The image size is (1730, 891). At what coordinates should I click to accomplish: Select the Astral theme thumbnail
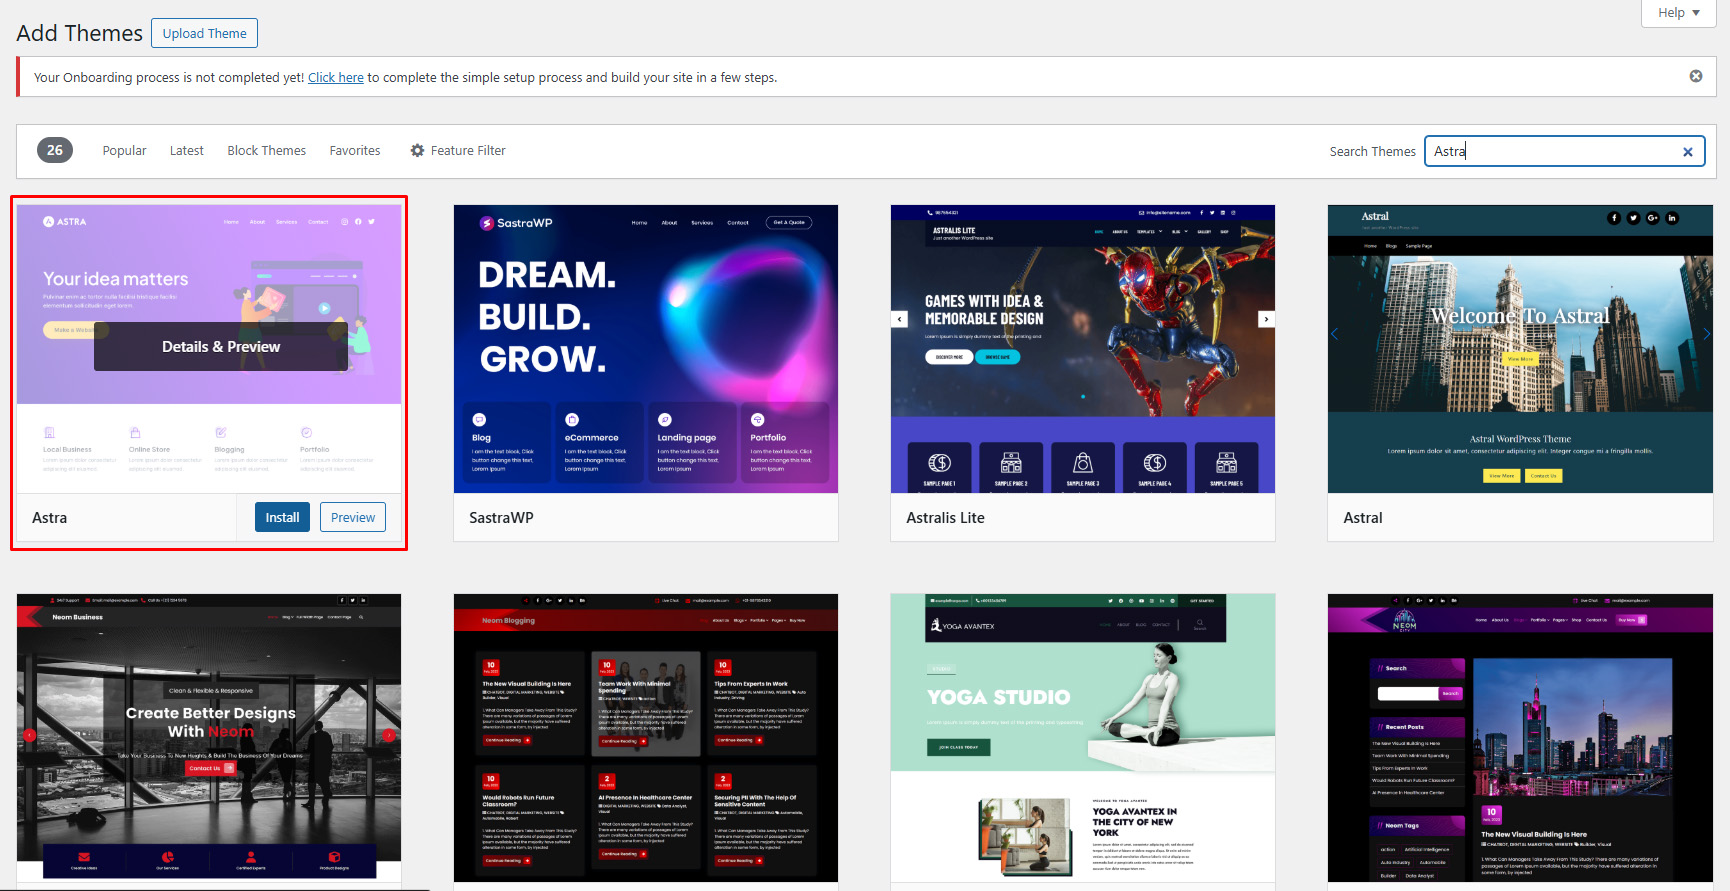(1520, 348)
